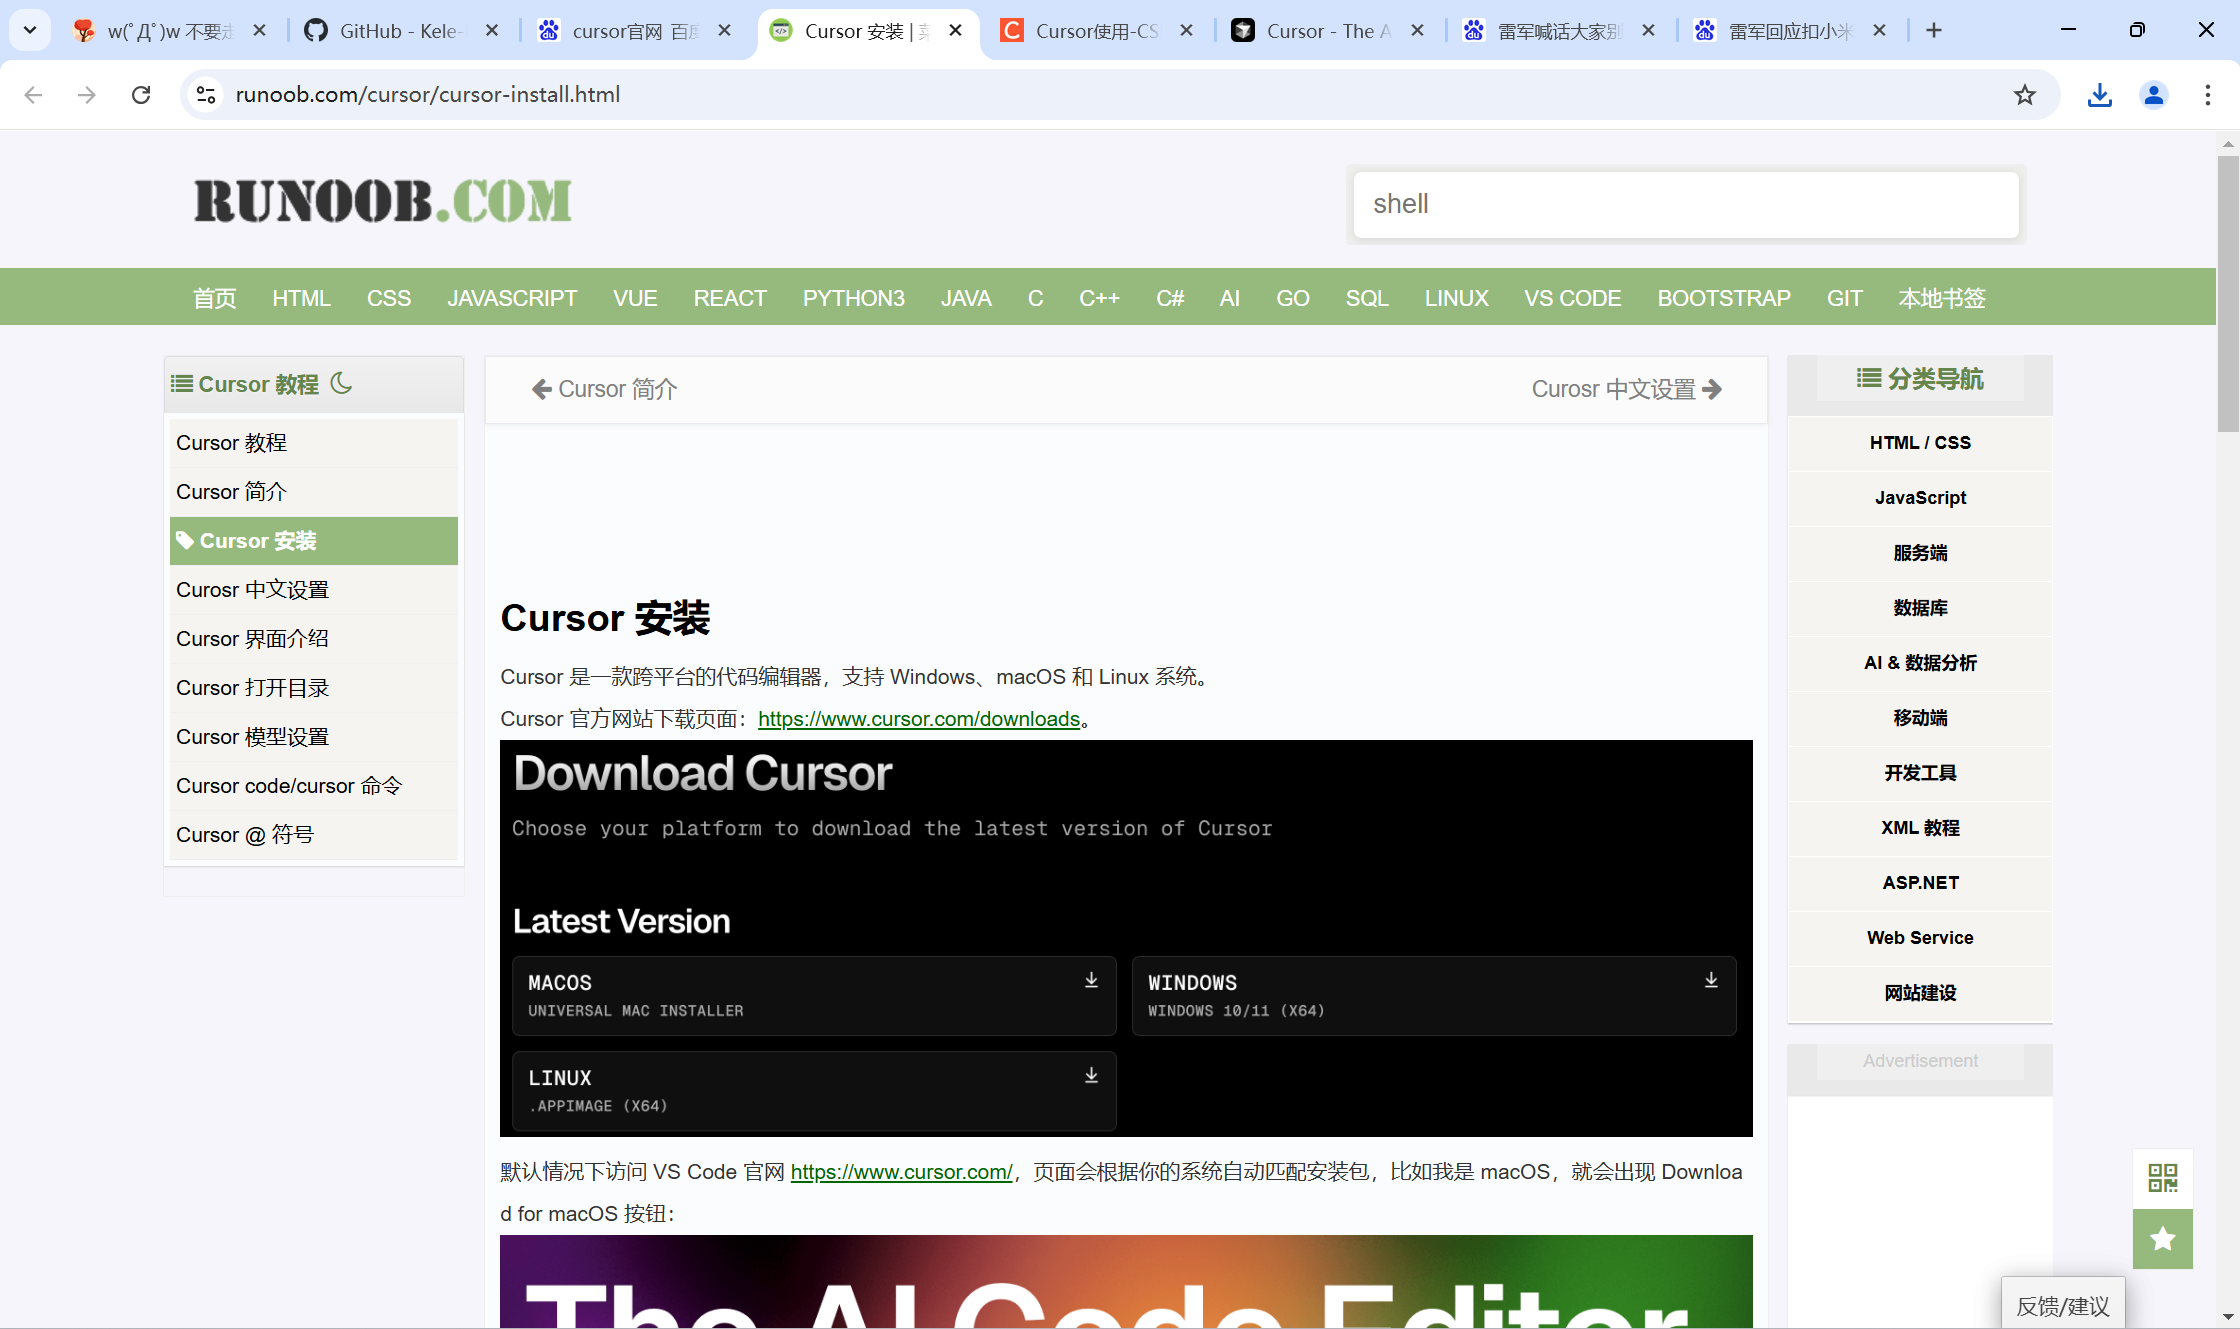Open Cursor 简介 in the sidebar
The width and height of the screenshot is (2240, 1329).
coord(314,492)
